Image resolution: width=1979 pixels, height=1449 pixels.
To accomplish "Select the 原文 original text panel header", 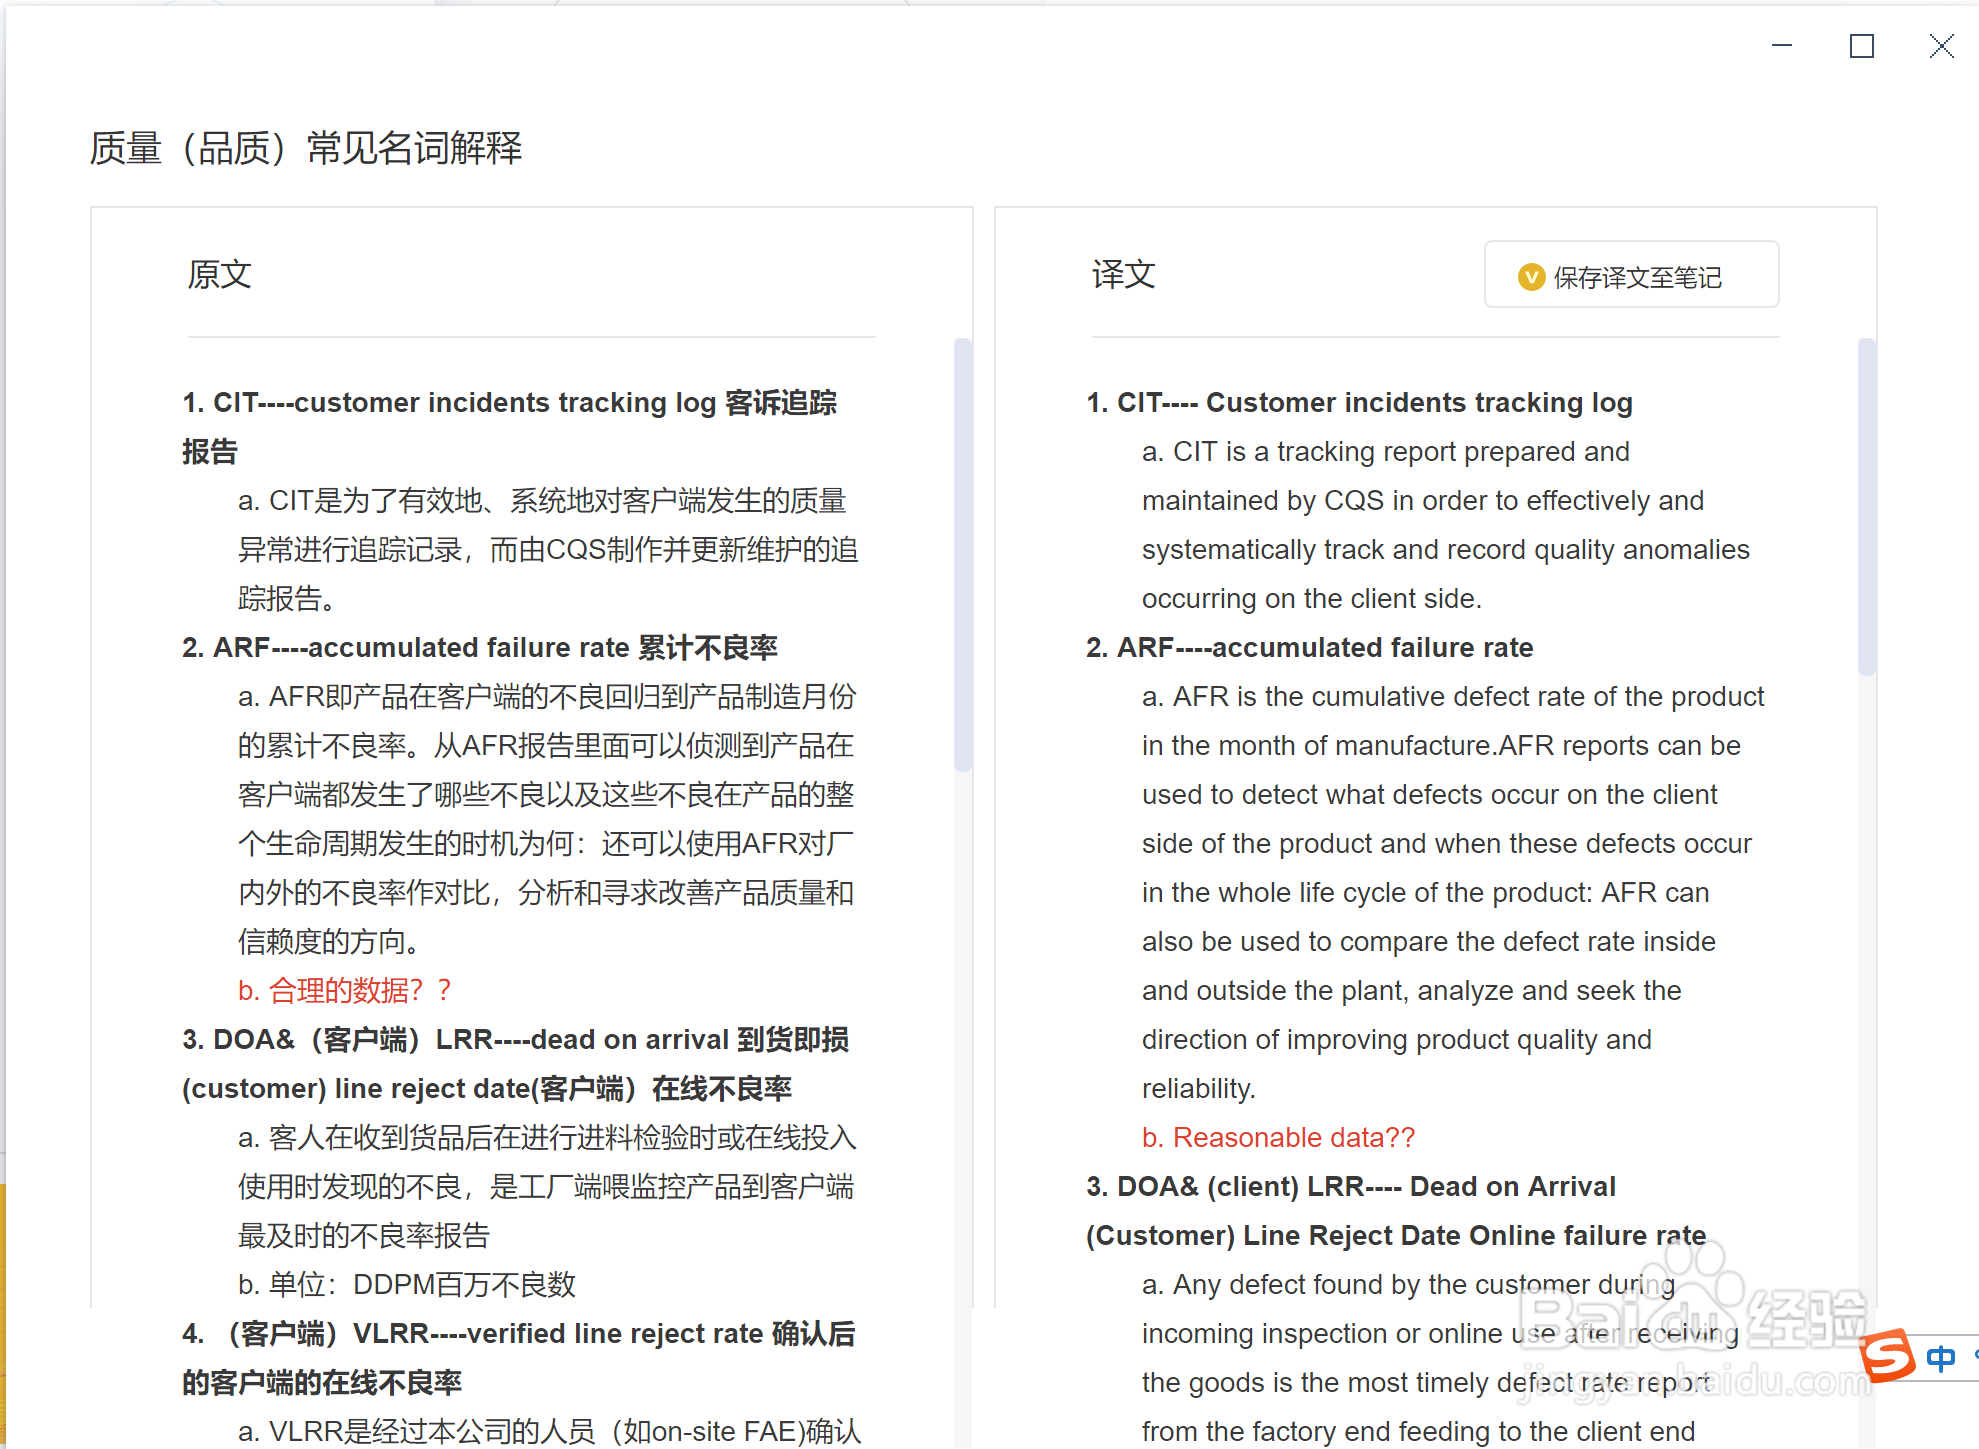I will coord(219,274).
